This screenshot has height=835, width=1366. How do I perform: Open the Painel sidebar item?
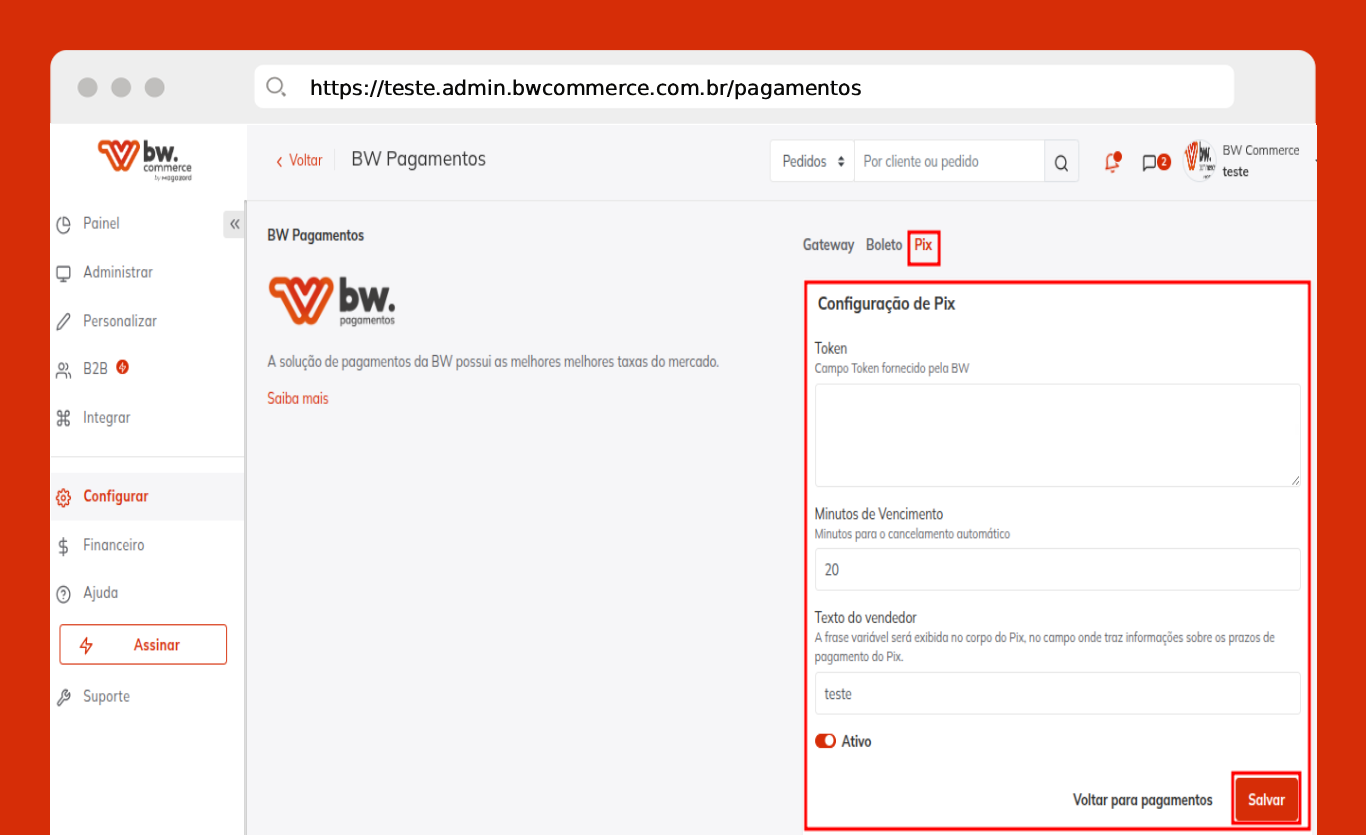101,224
